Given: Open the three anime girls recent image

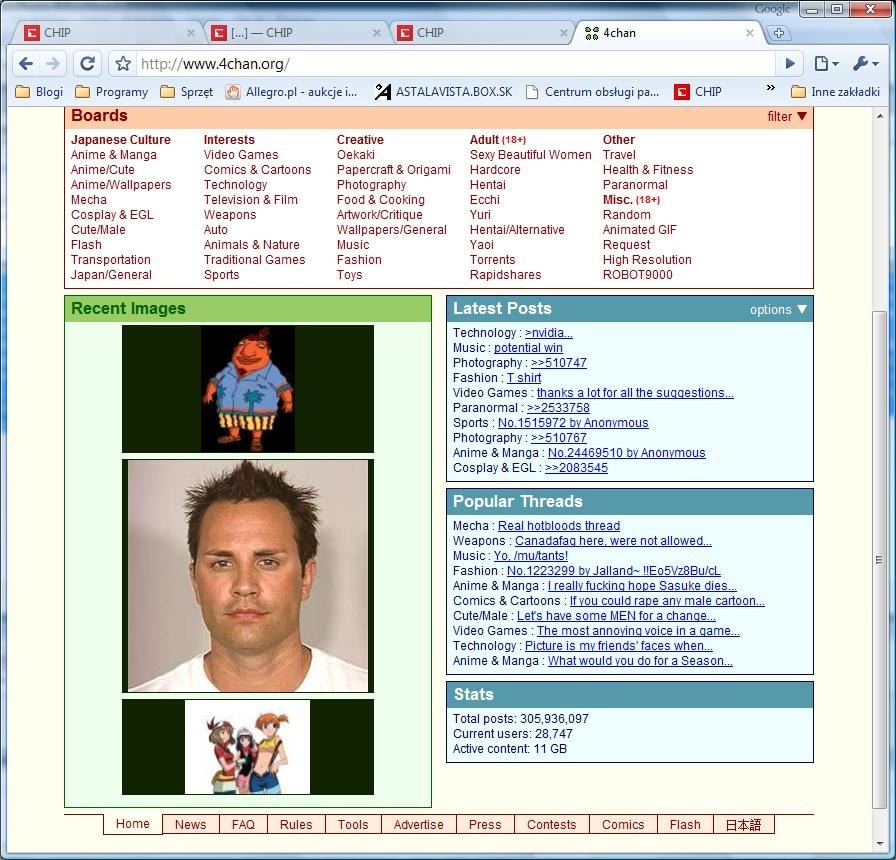Looking at the screenshot, I should click(248, 747).
